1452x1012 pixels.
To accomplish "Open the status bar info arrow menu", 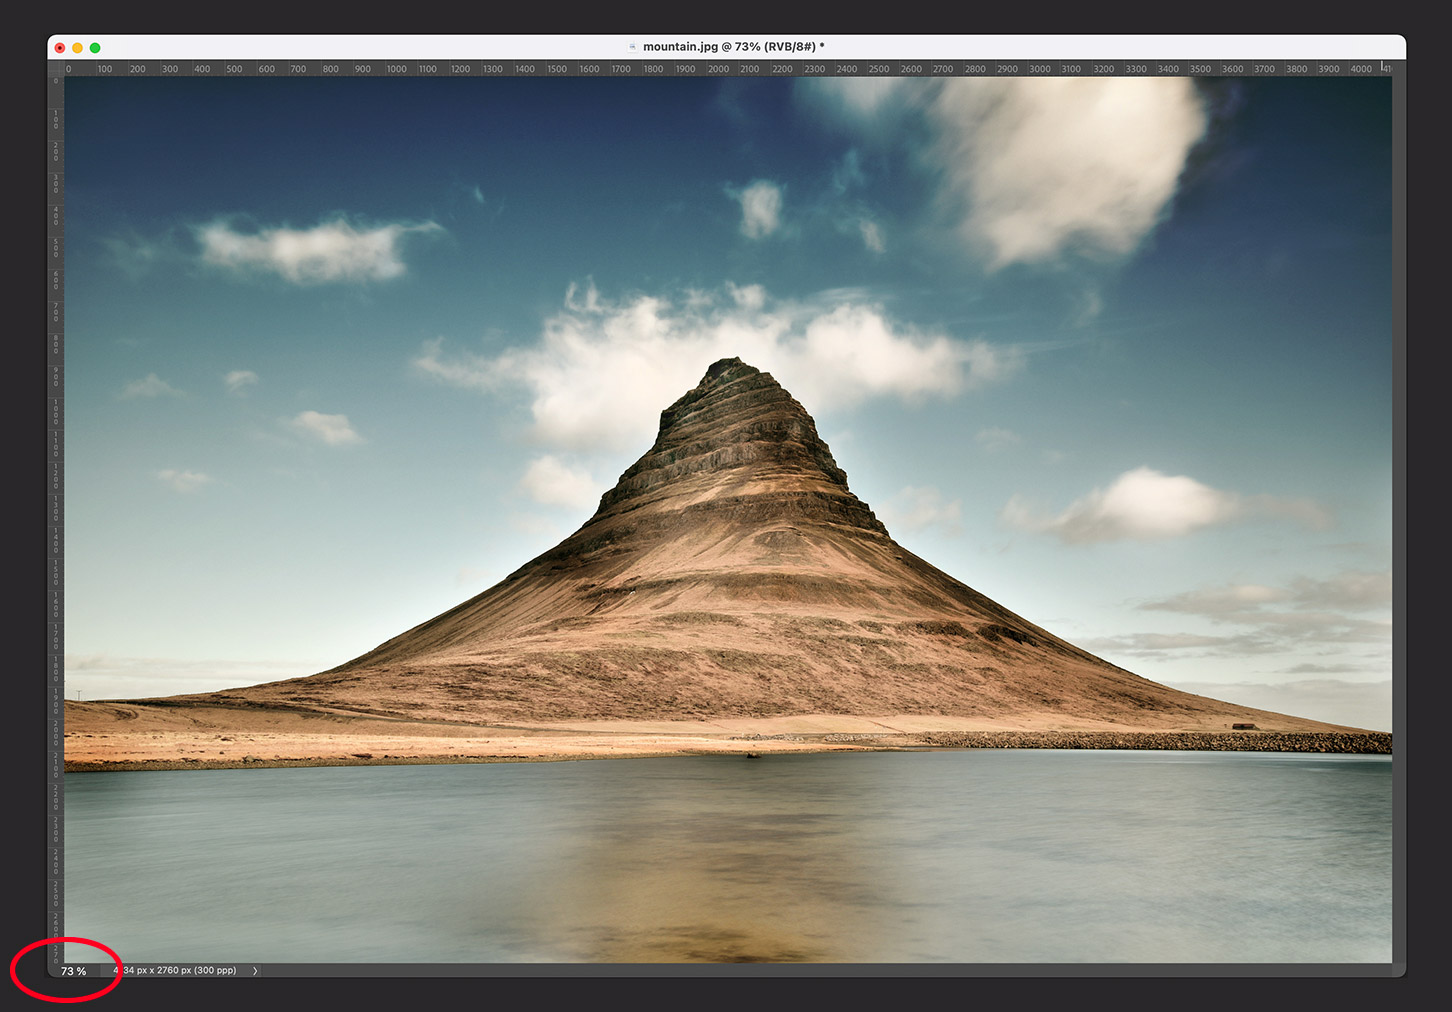I will 255,971.
